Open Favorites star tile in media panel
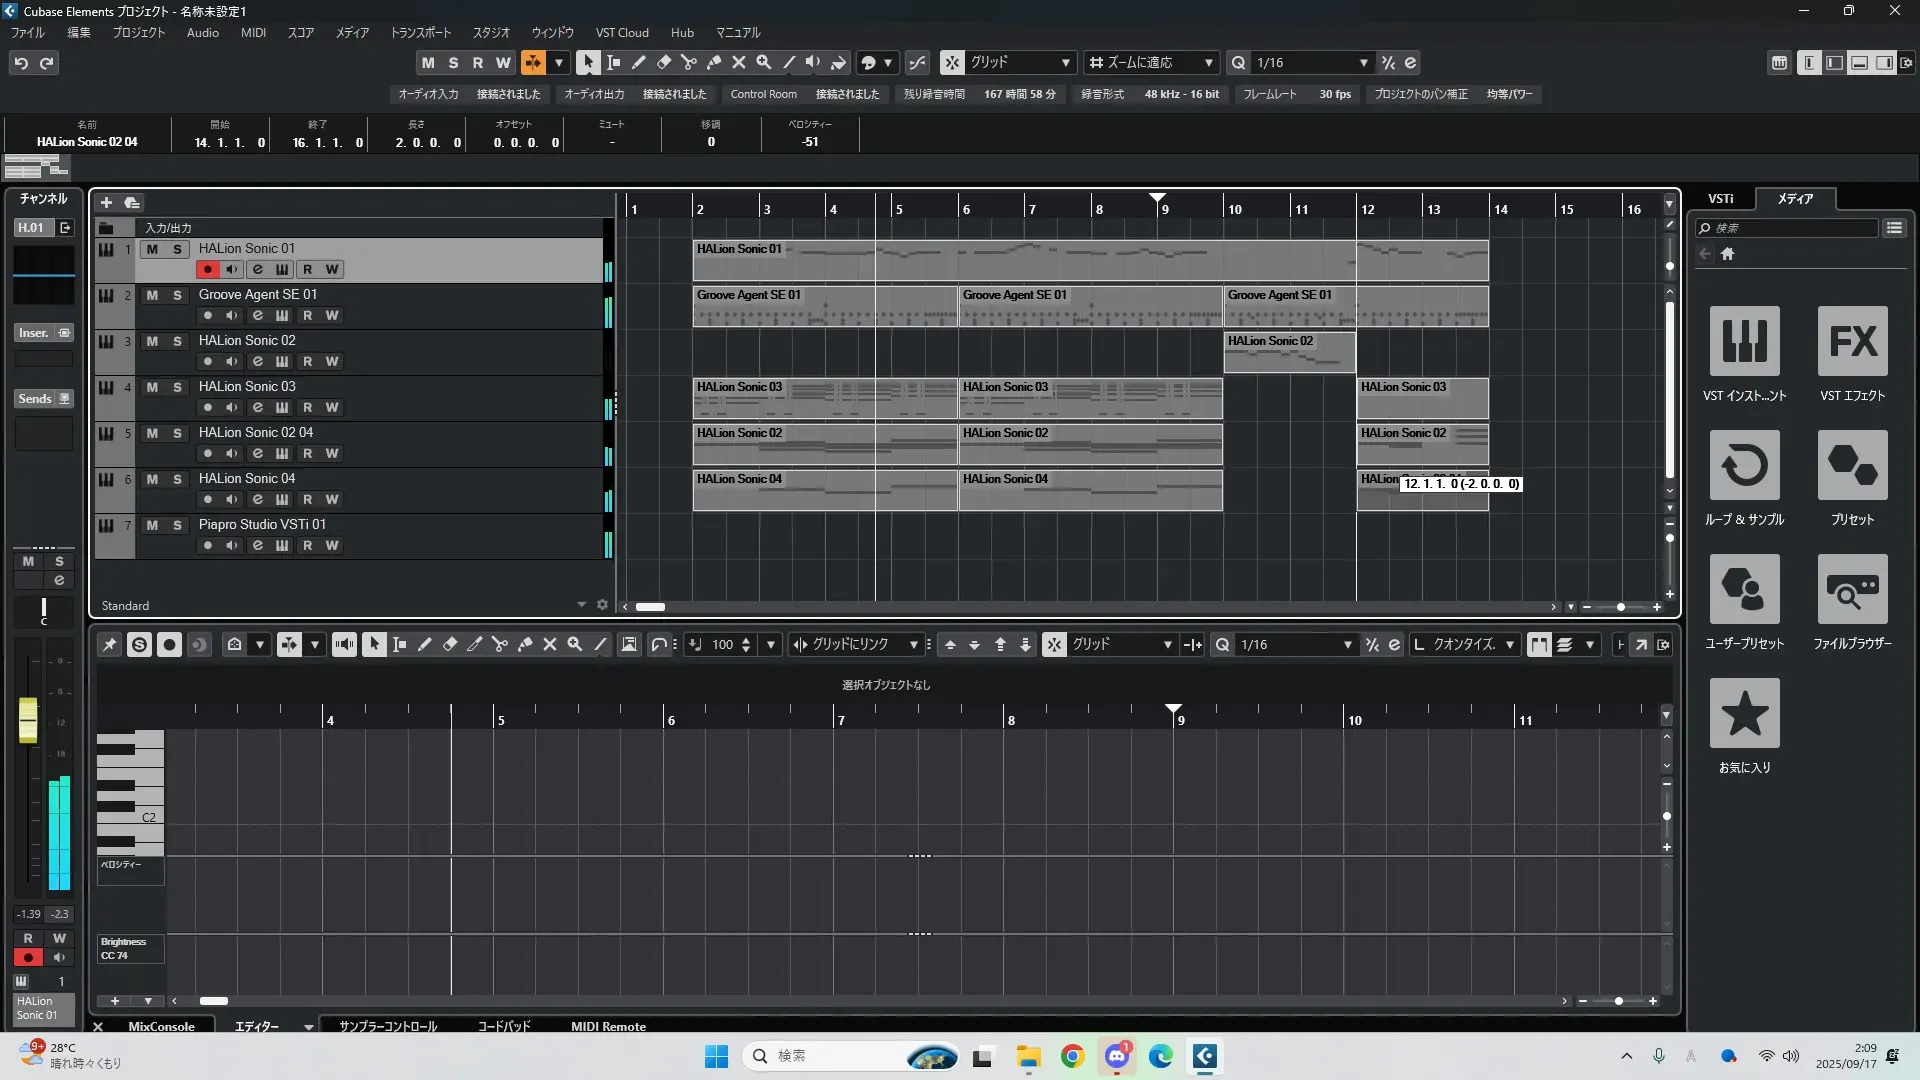This screenshot has height=1080, width=1920. 1744,713
